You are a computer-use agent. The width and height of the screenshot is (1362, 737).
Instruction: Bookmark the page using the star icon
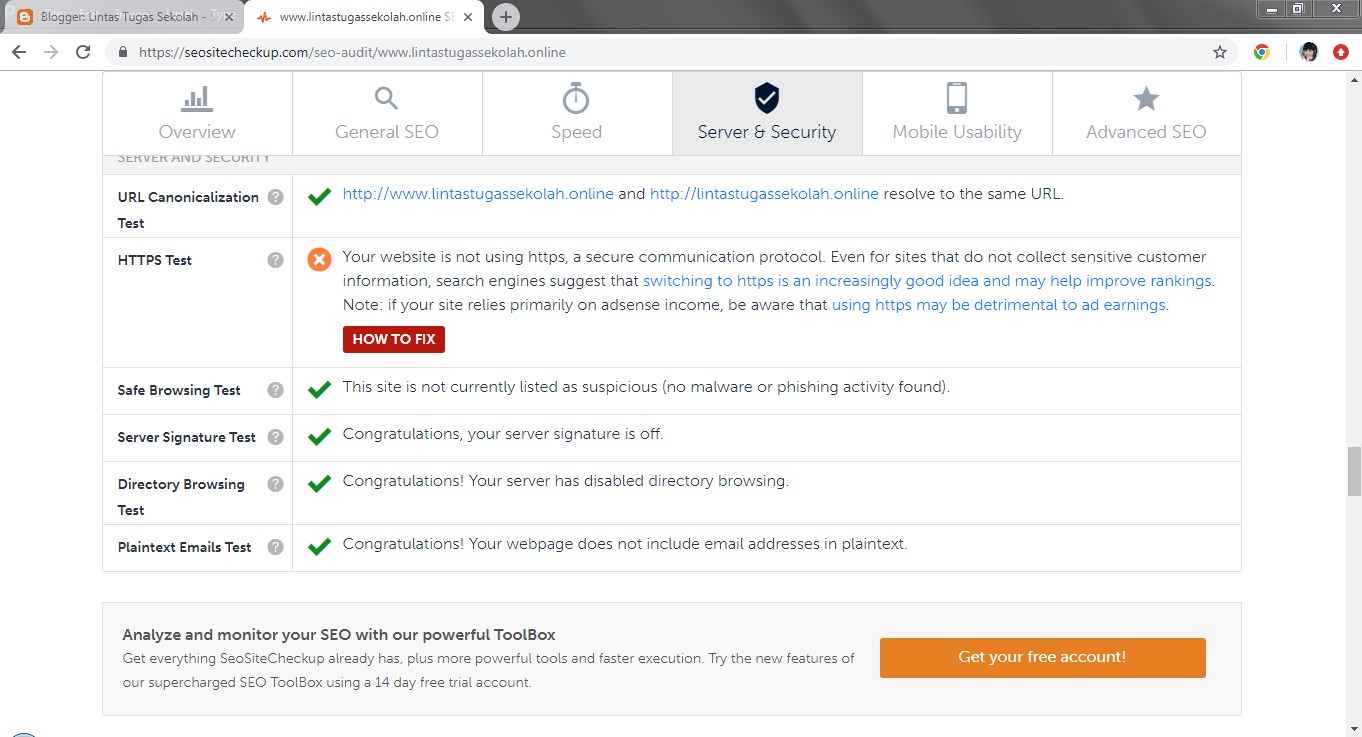point(1220,52)
